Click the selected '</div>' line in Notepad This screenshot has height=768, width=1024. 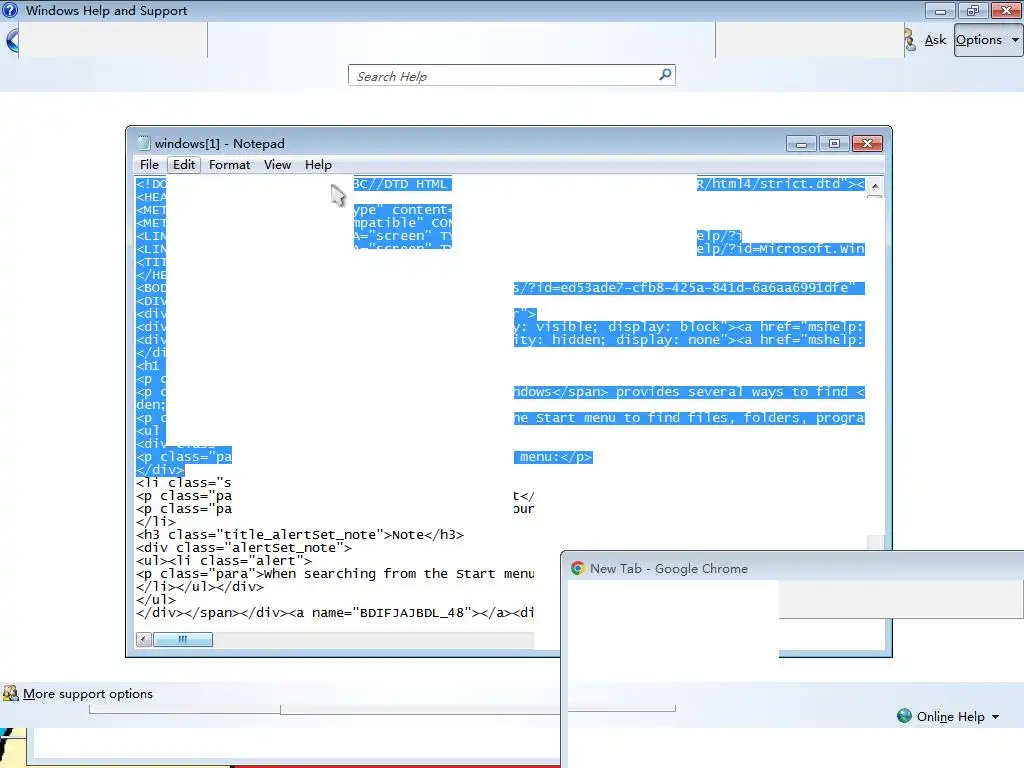point(160,470)
